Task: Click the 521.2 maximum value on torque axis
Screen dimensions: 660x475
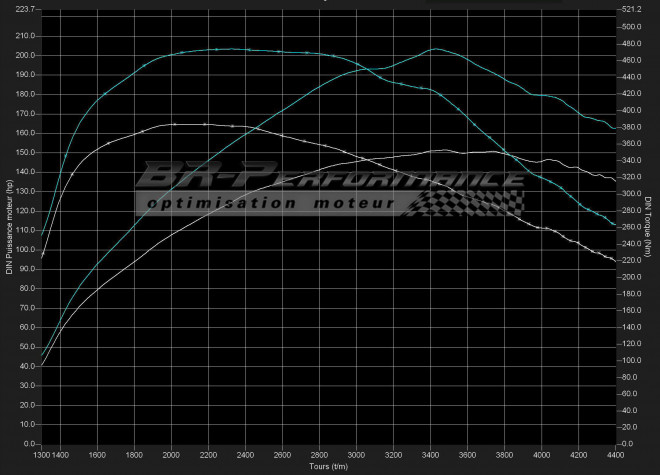Action: click(631, 9)
